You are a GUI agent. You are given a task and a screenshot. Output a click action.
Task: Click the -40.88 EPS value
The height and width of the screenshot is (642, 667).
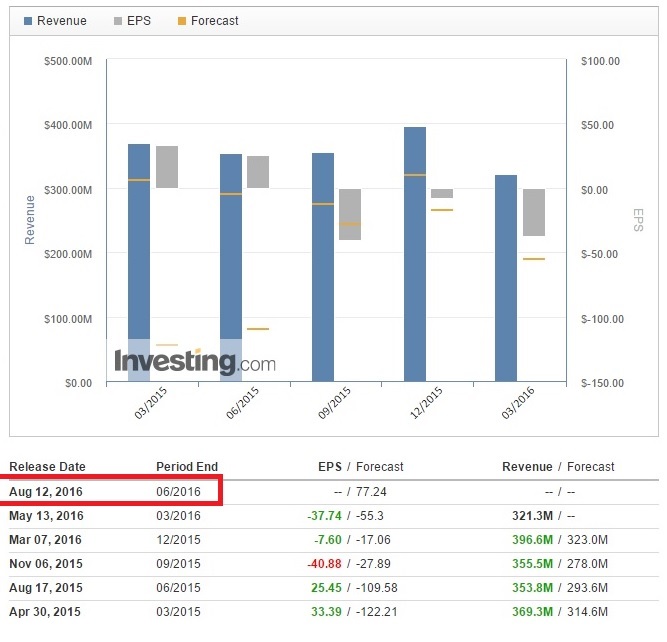pos(324,564)
